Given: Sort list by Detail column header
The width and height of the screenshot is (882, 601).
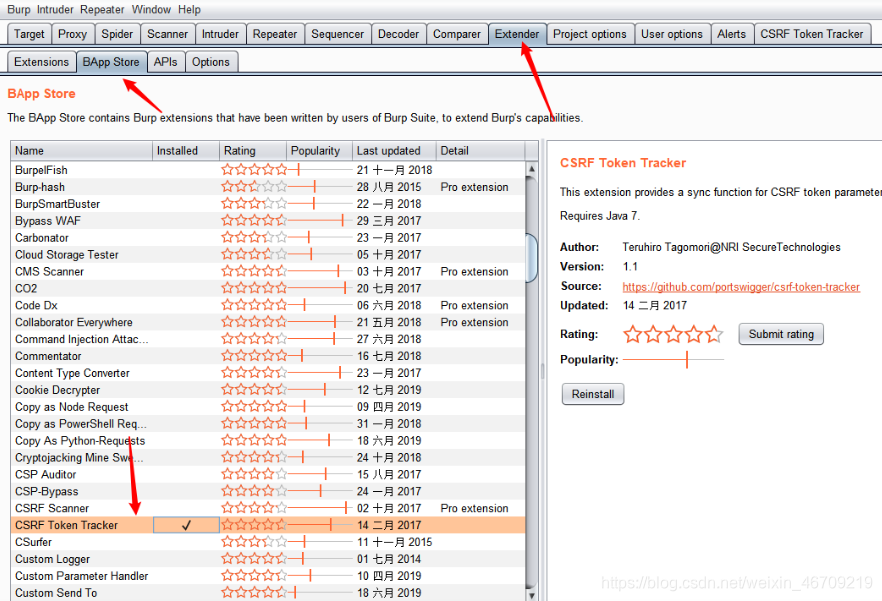Looking at the screenshot, I should tap(480, 151).
